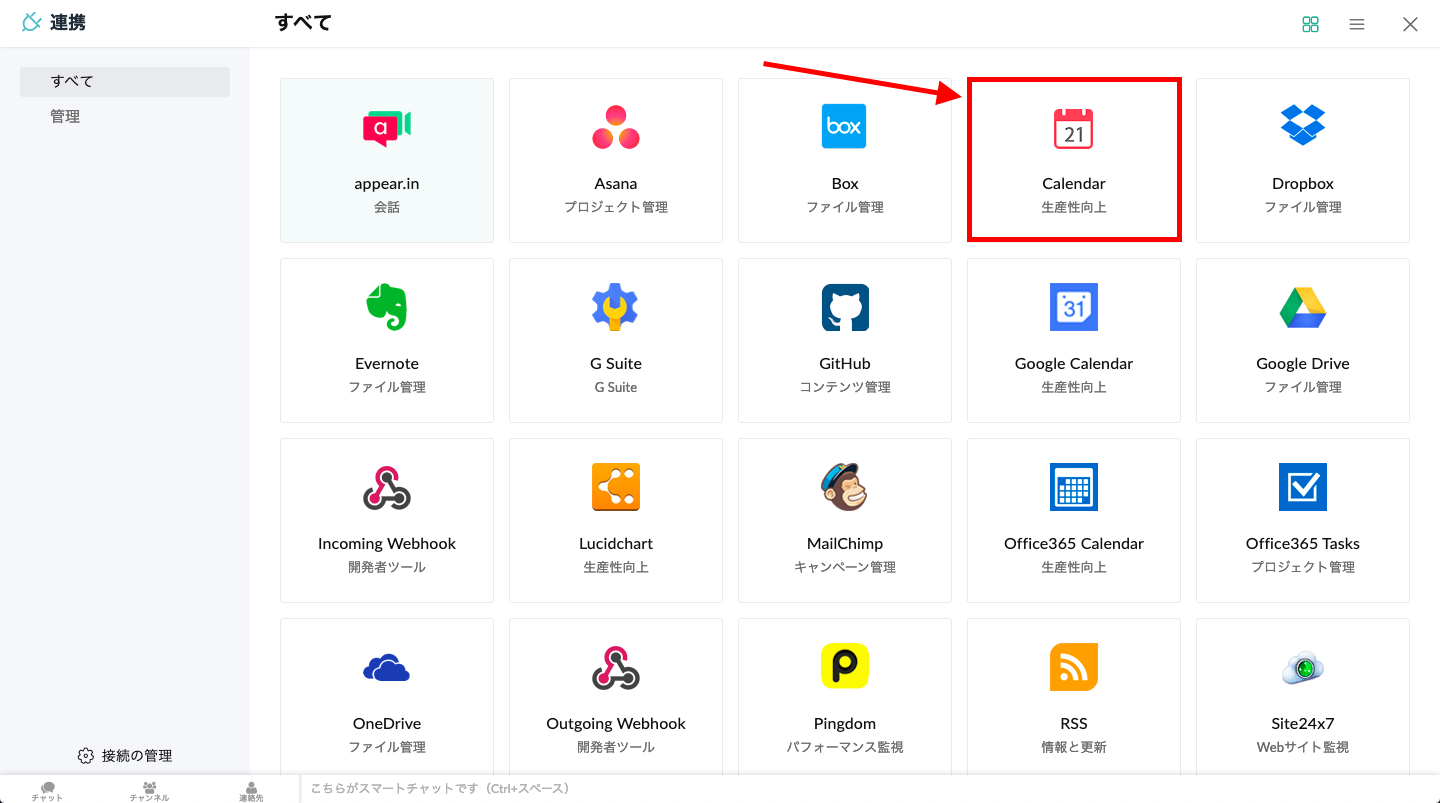Viewport: 1440px width, 803px height.
Task: Click the 会話 label under appear.in
Action: pyautogui.click(x=387, y=207)
